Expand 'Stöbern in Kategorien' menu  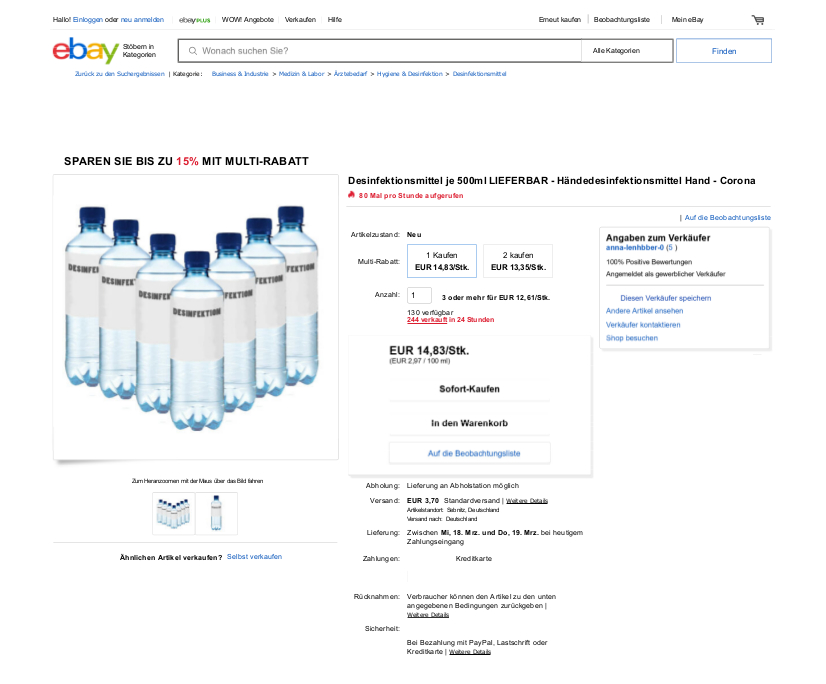139,51
